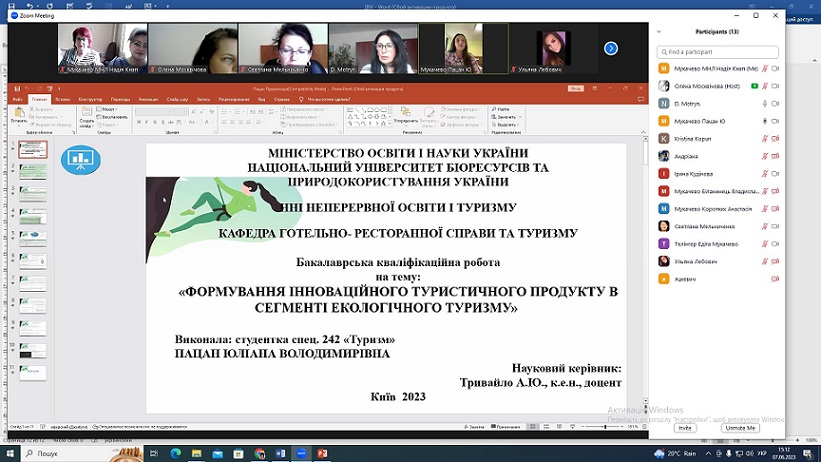
Task: Collapse the Participants panel chevron
Action: pyautogui.click(x=659, y=32)
